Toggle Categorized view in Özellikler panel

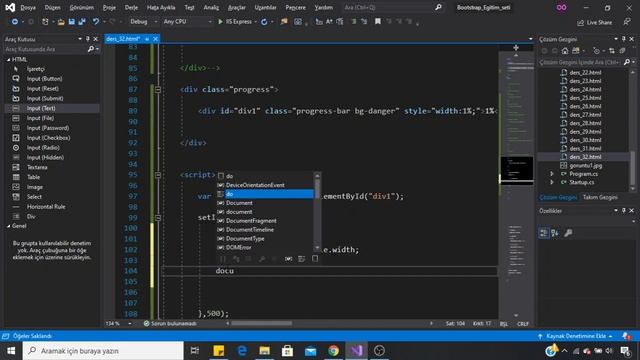tap(544, 233)
